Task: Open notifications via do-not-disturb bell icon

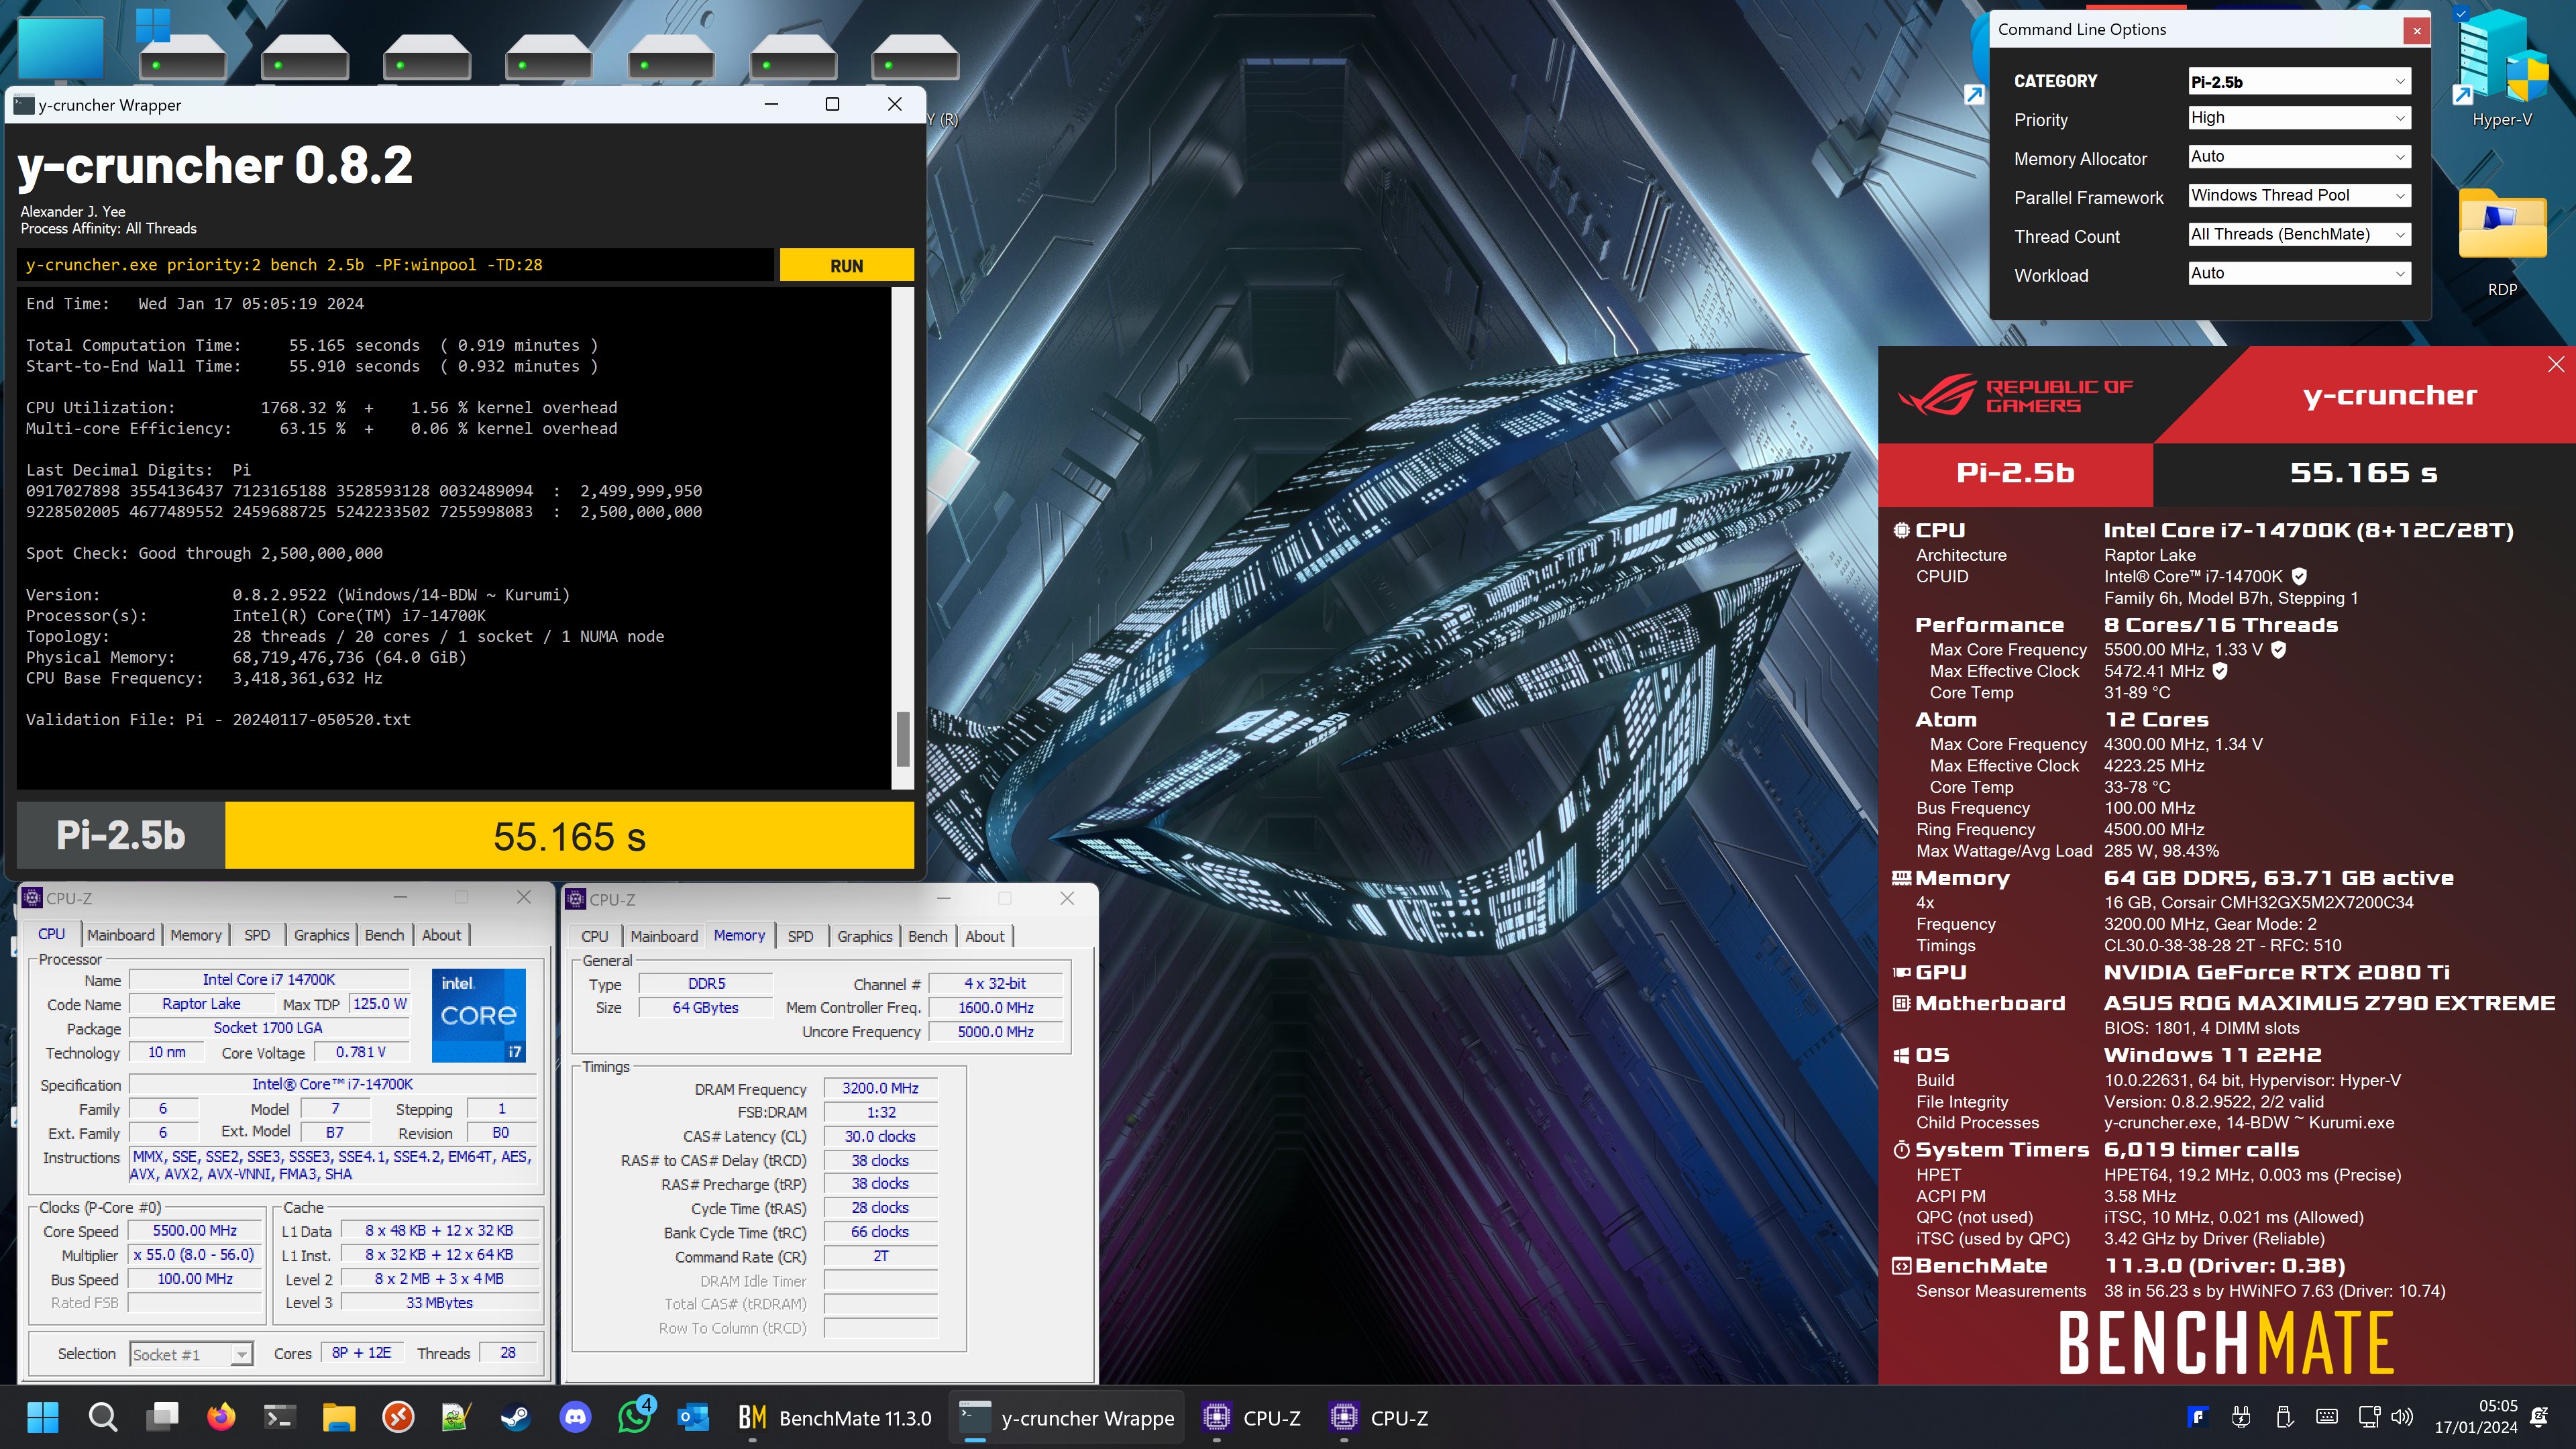Action: (2539, 1417)
